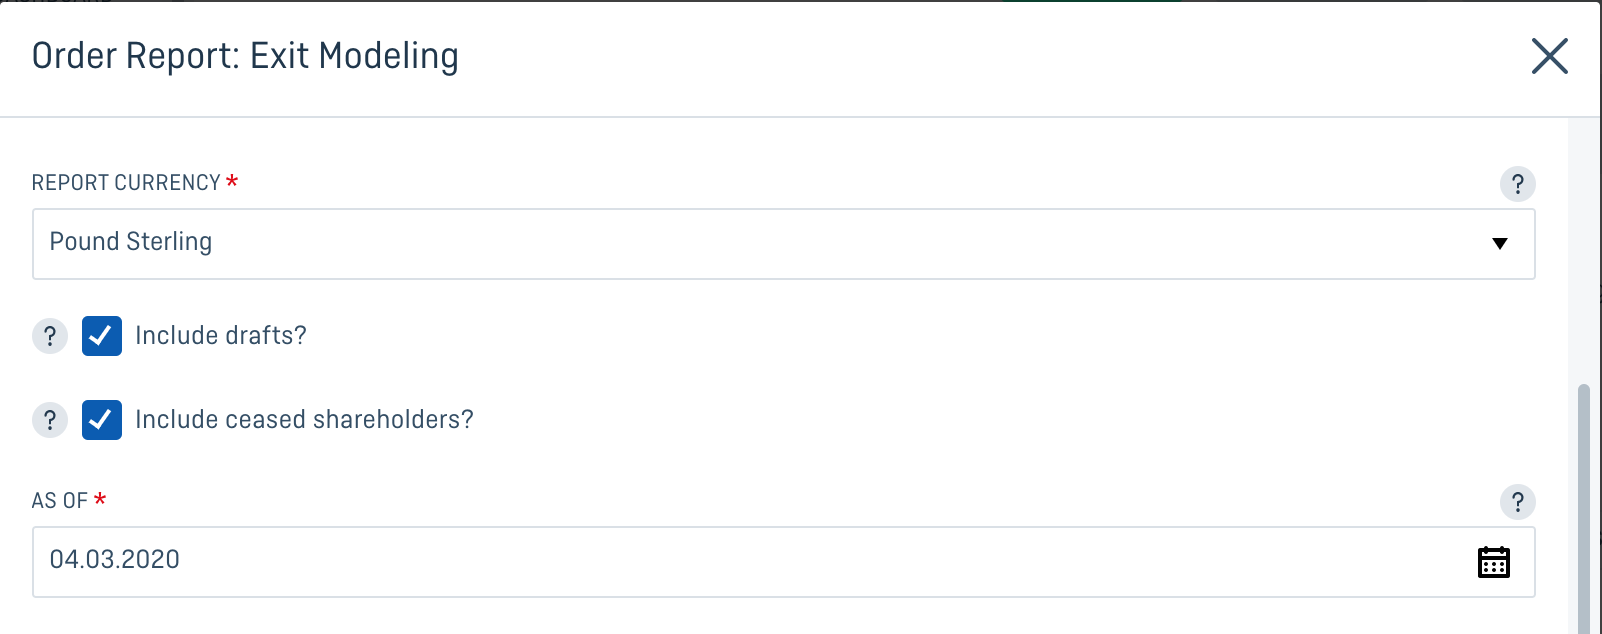Toggle the Include ceased shareholders checkbox

click(x=101, y=420)
